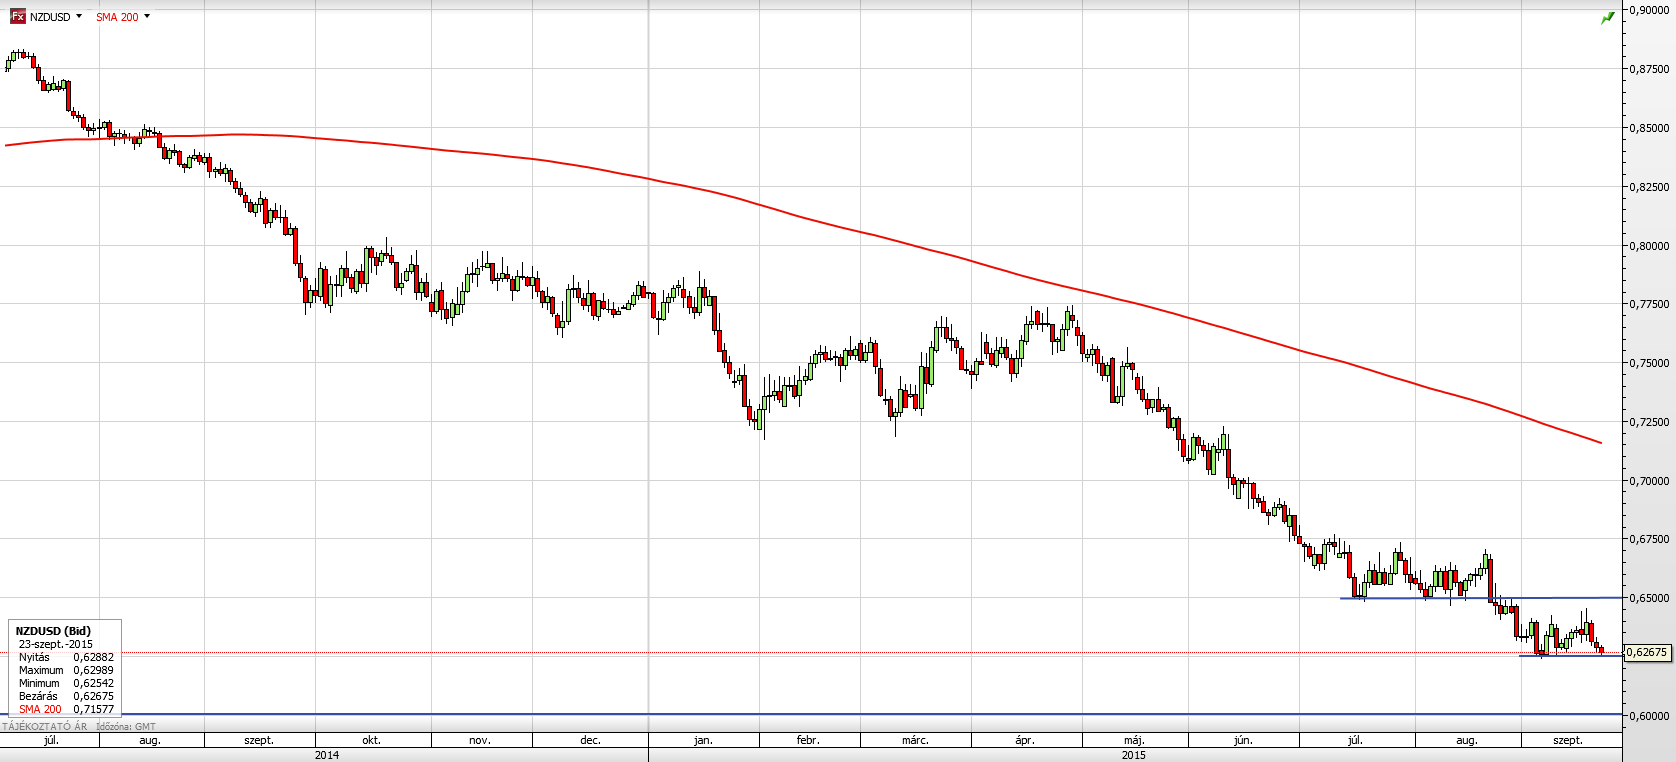This screenshot has width=1676, height=762.
Task: Click the red Fx instrument icon
Action: pos(17,17)
